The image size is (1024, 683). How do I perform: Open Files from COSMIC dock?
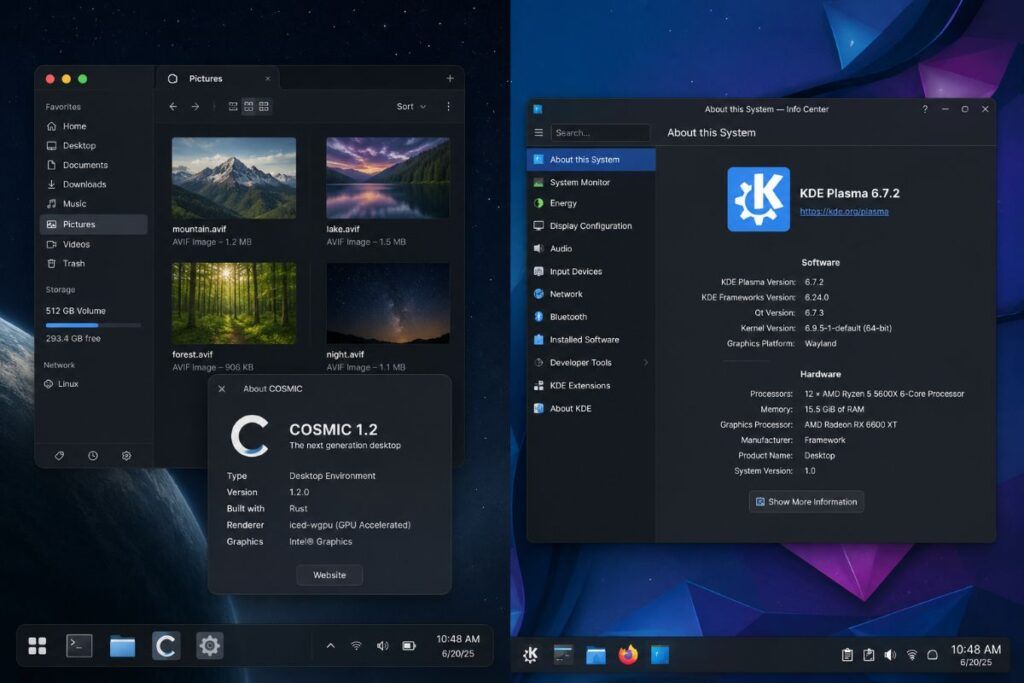click(x=122, y=646)
